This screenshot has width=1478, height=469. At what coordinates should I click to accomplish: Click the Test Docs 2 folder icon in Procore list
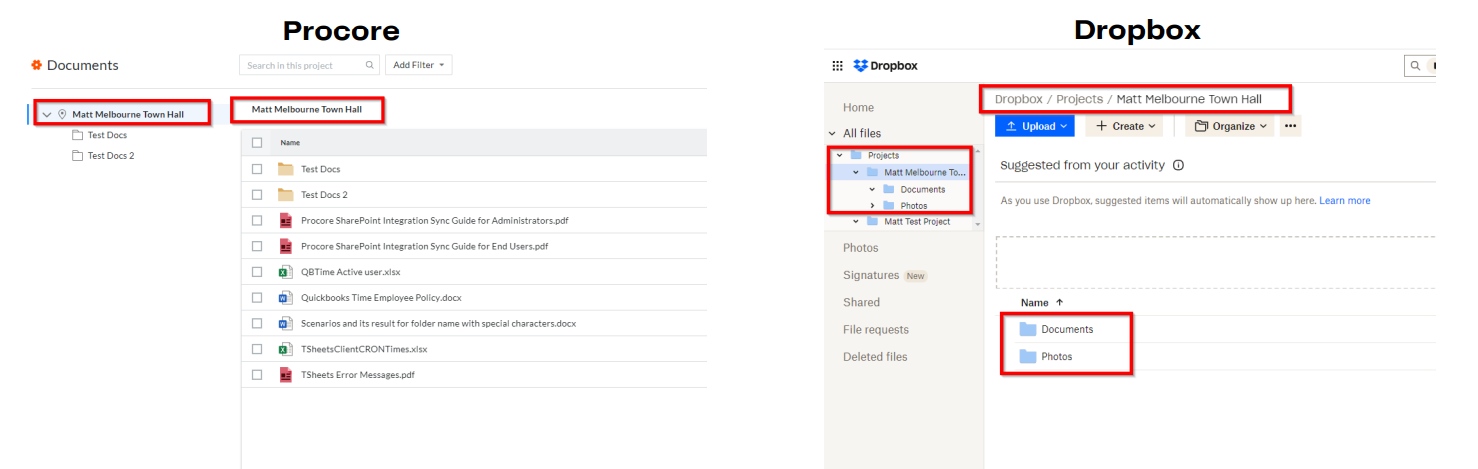[285, 195]
